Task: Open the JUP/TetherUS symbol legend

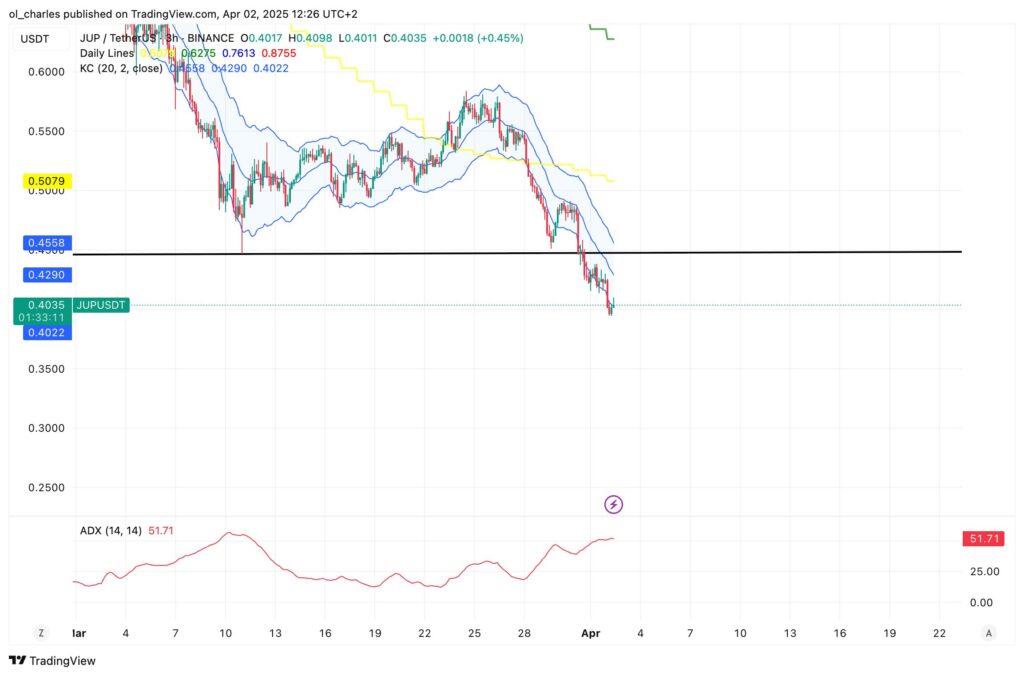Action: 118,37
